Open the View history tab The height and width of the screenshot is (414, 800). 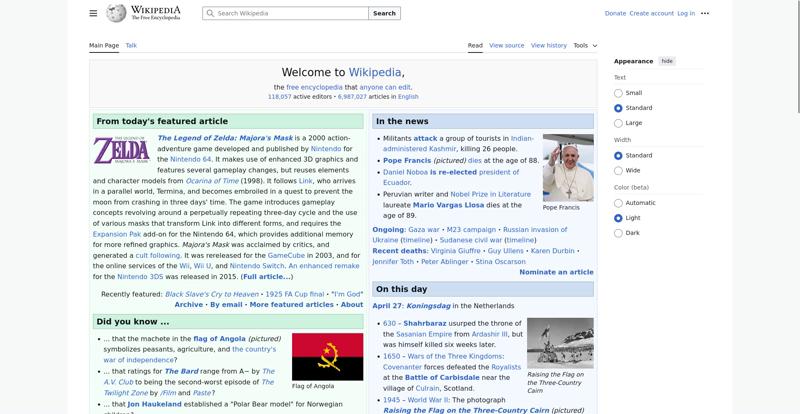coord(548,45)
